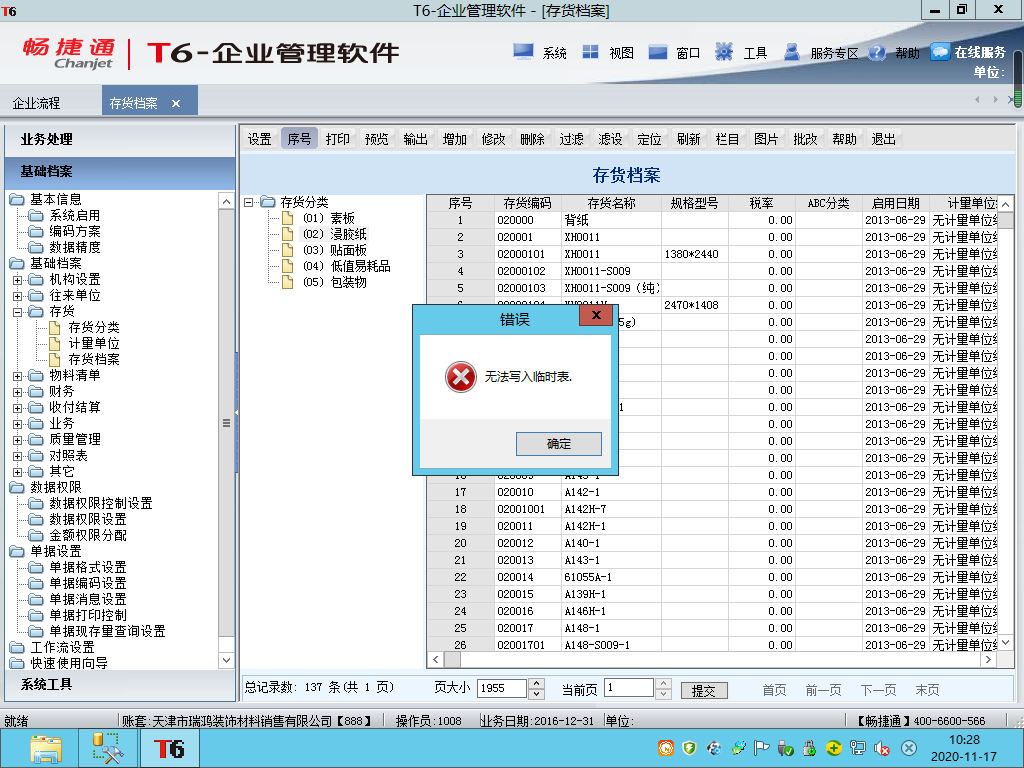Select category (03) 贴面板
This screenshot has width=1024, height=768.
[x=334, y=250]
